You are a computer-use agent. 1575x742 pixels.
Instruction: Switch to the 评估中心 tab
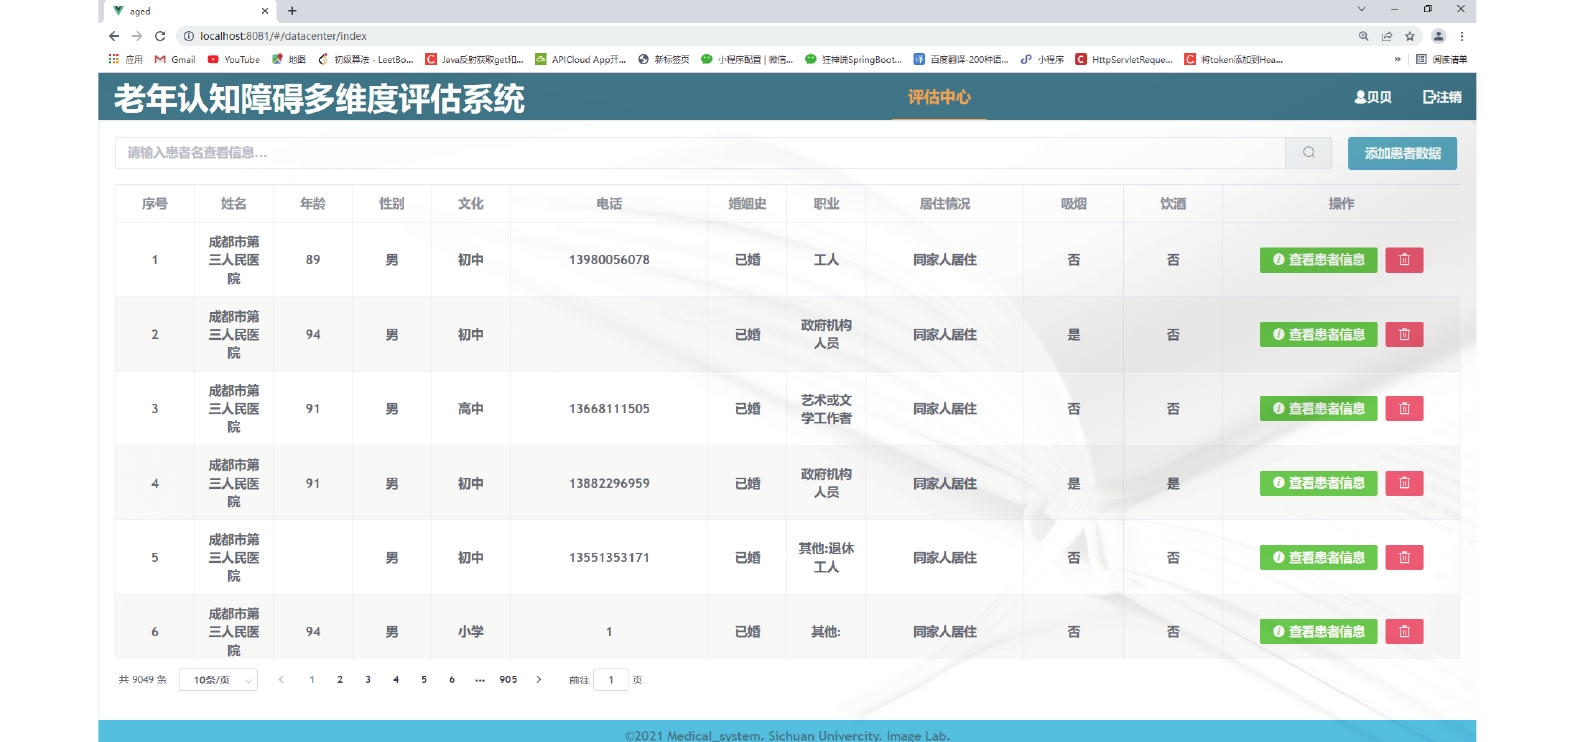[939, 97]
